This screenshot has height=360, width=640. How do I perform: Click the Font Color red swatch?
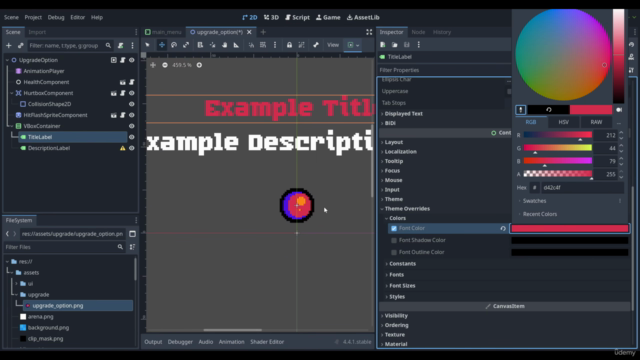point(569,229)
